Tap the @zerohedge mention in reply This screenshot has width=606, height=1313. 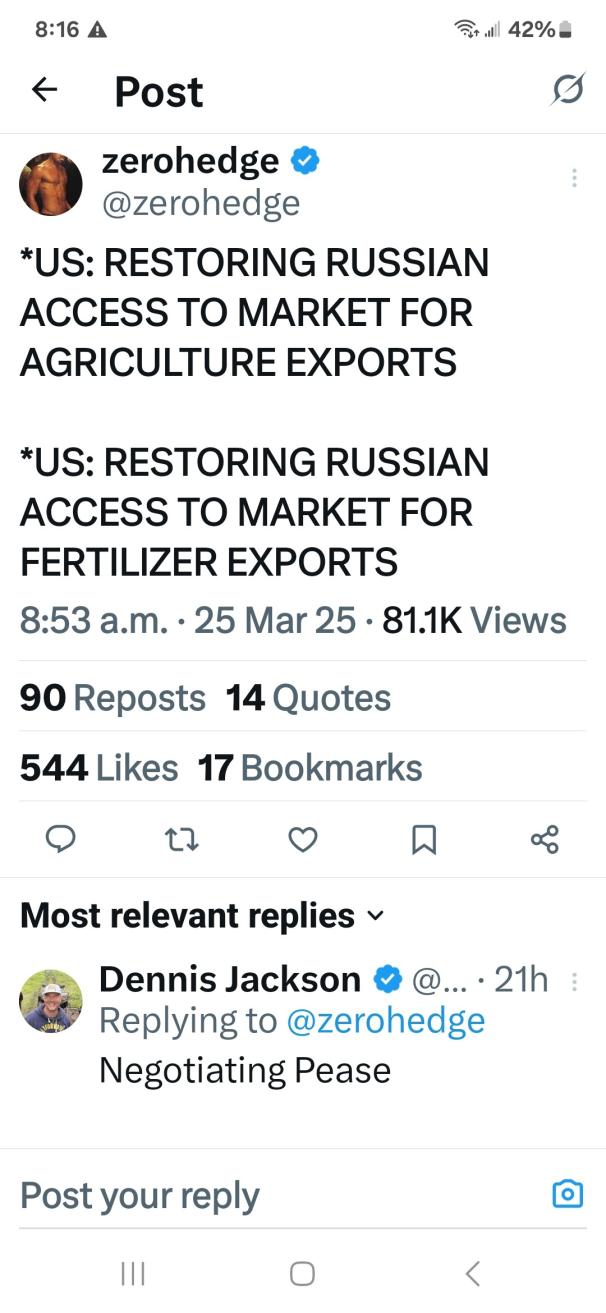point(385,1021)
